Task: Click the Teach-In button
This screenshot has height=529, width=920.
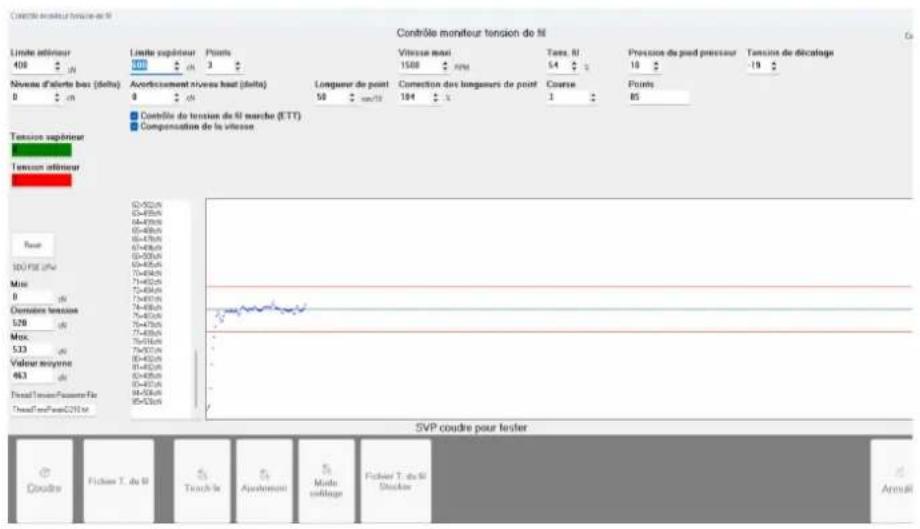Action: pos(202,481)
